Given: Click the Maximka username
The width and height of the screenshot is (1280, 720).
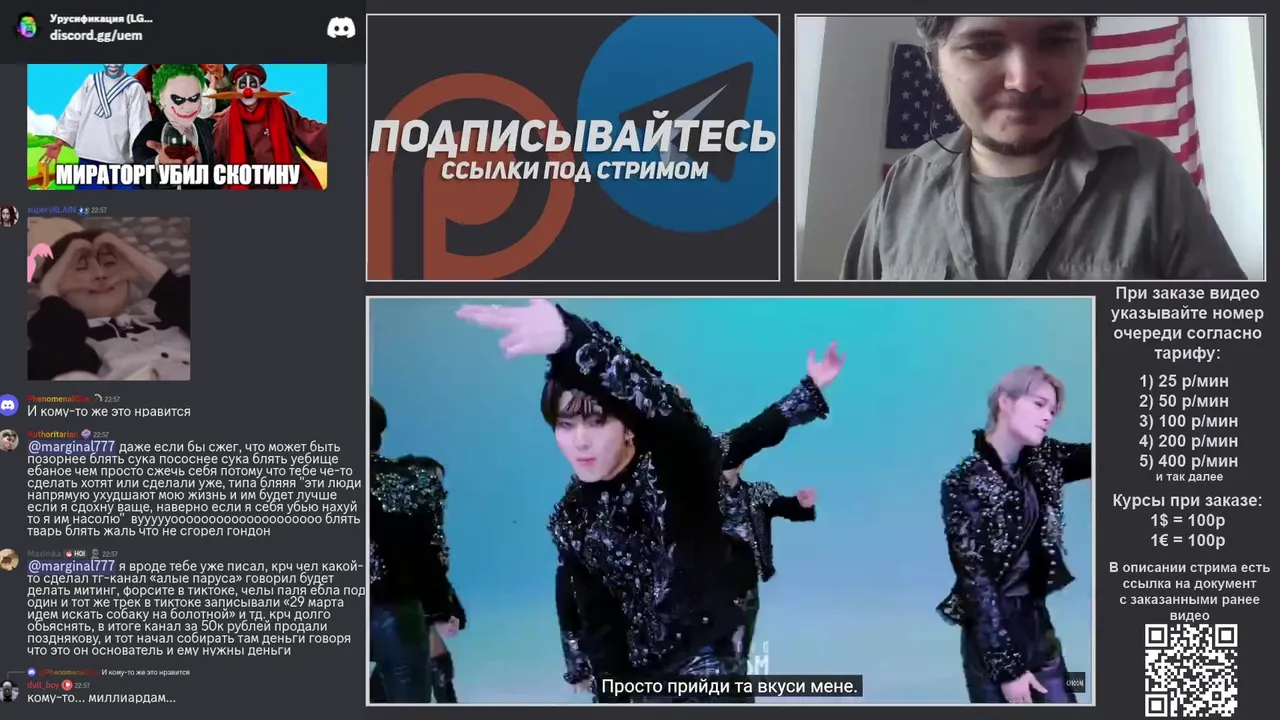Looking at the screenshot, I should click(x=44, y=553).
